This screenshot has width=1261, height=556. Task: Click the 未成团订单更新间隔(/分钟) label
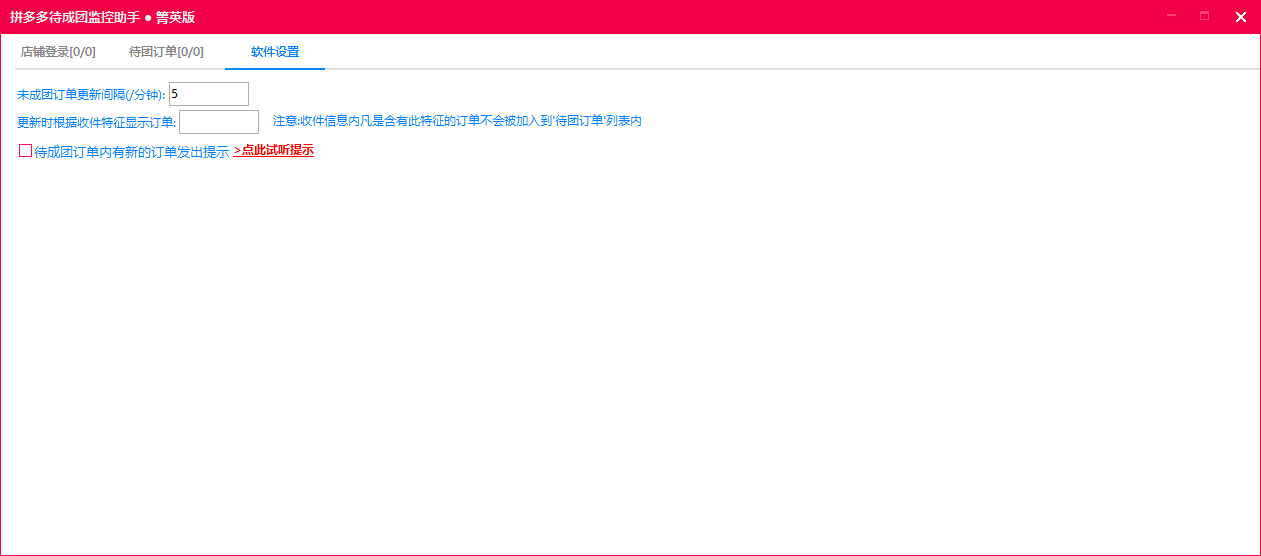pyautogui.click(x=91, y=95)
